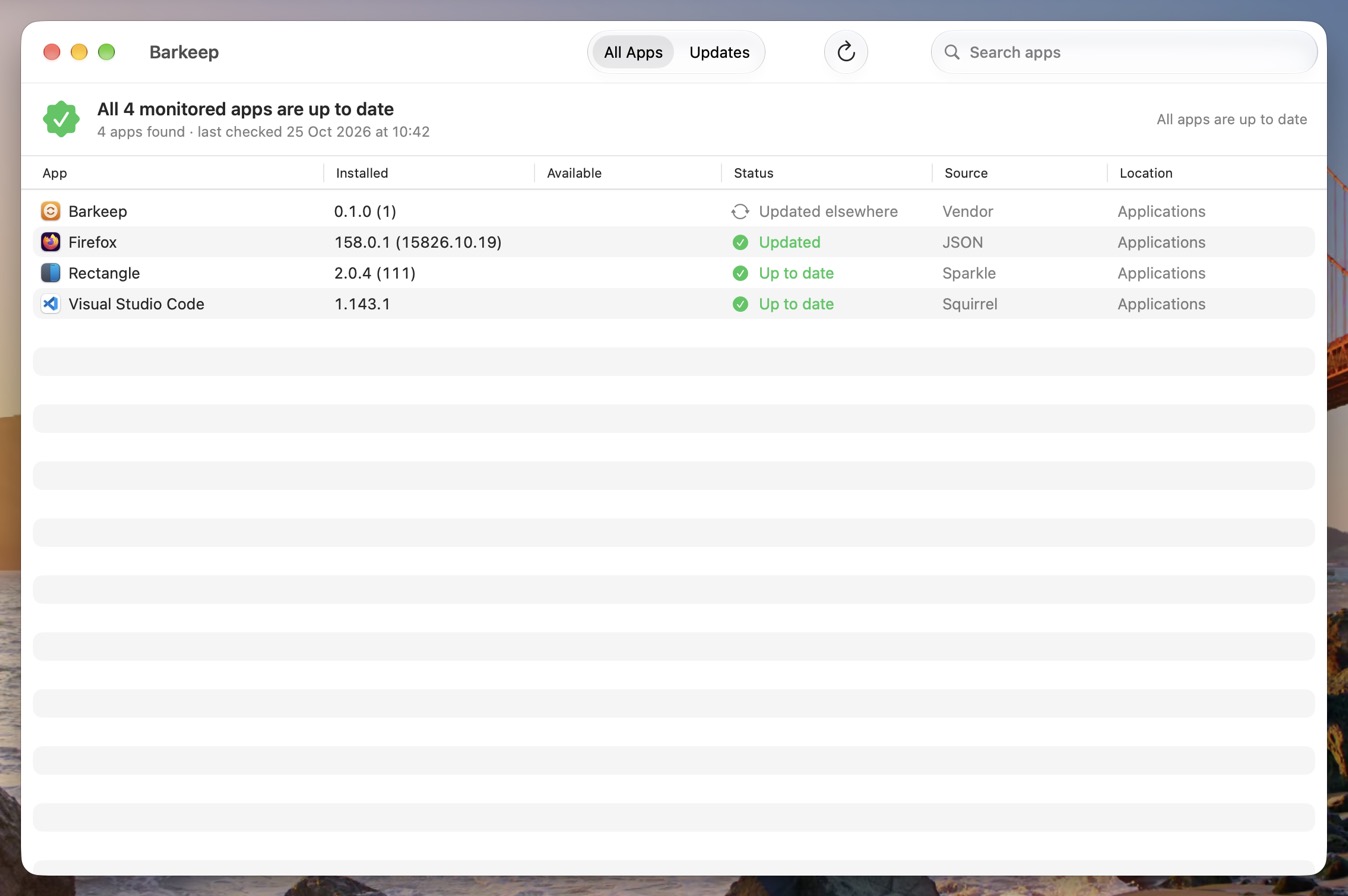Click the Firefox app icon
Screen dimensions: 1348x896
click(51, 242)
